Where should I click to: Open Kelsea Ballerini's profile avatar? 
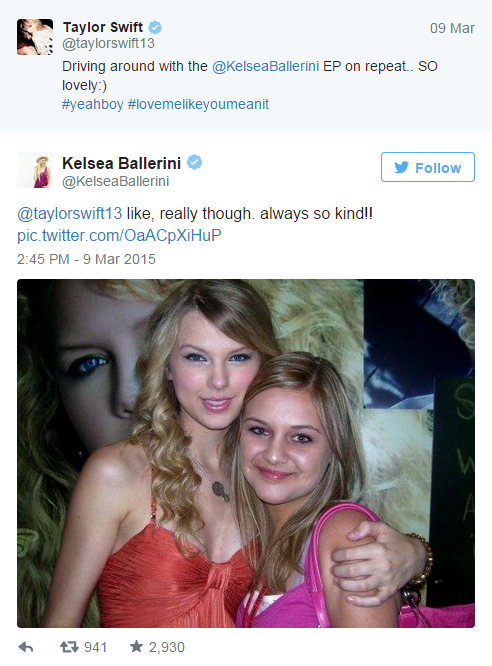point(35,170)
